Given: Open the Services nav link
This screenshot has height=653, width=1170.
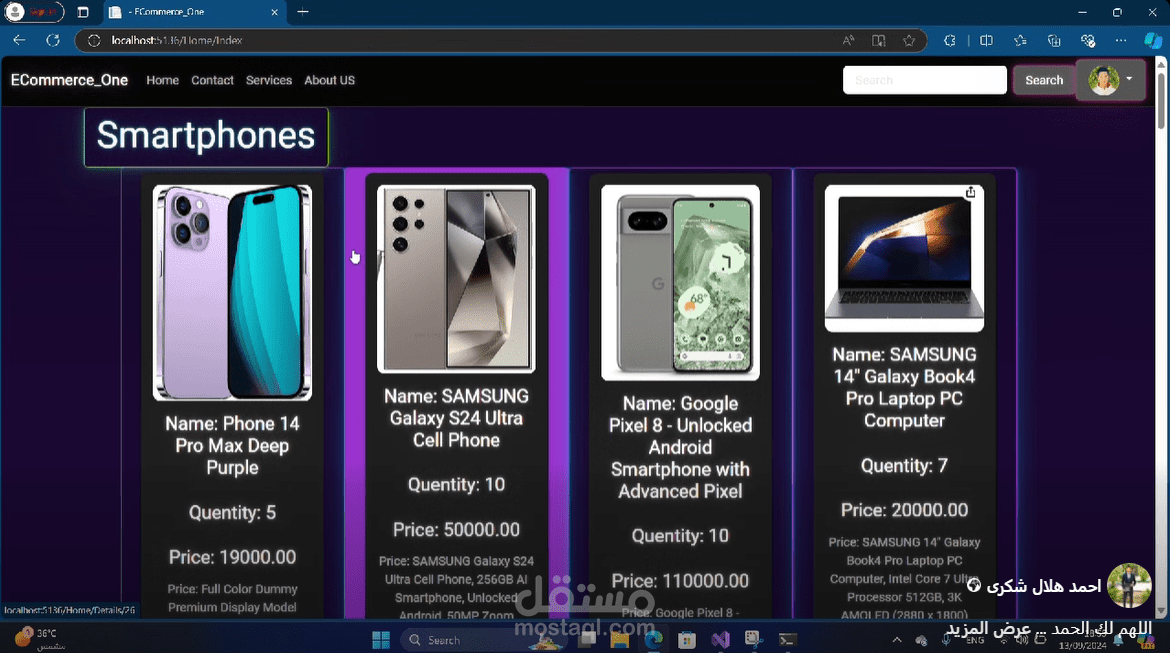Looking at the screenshot, I should [x=269, y=80].
